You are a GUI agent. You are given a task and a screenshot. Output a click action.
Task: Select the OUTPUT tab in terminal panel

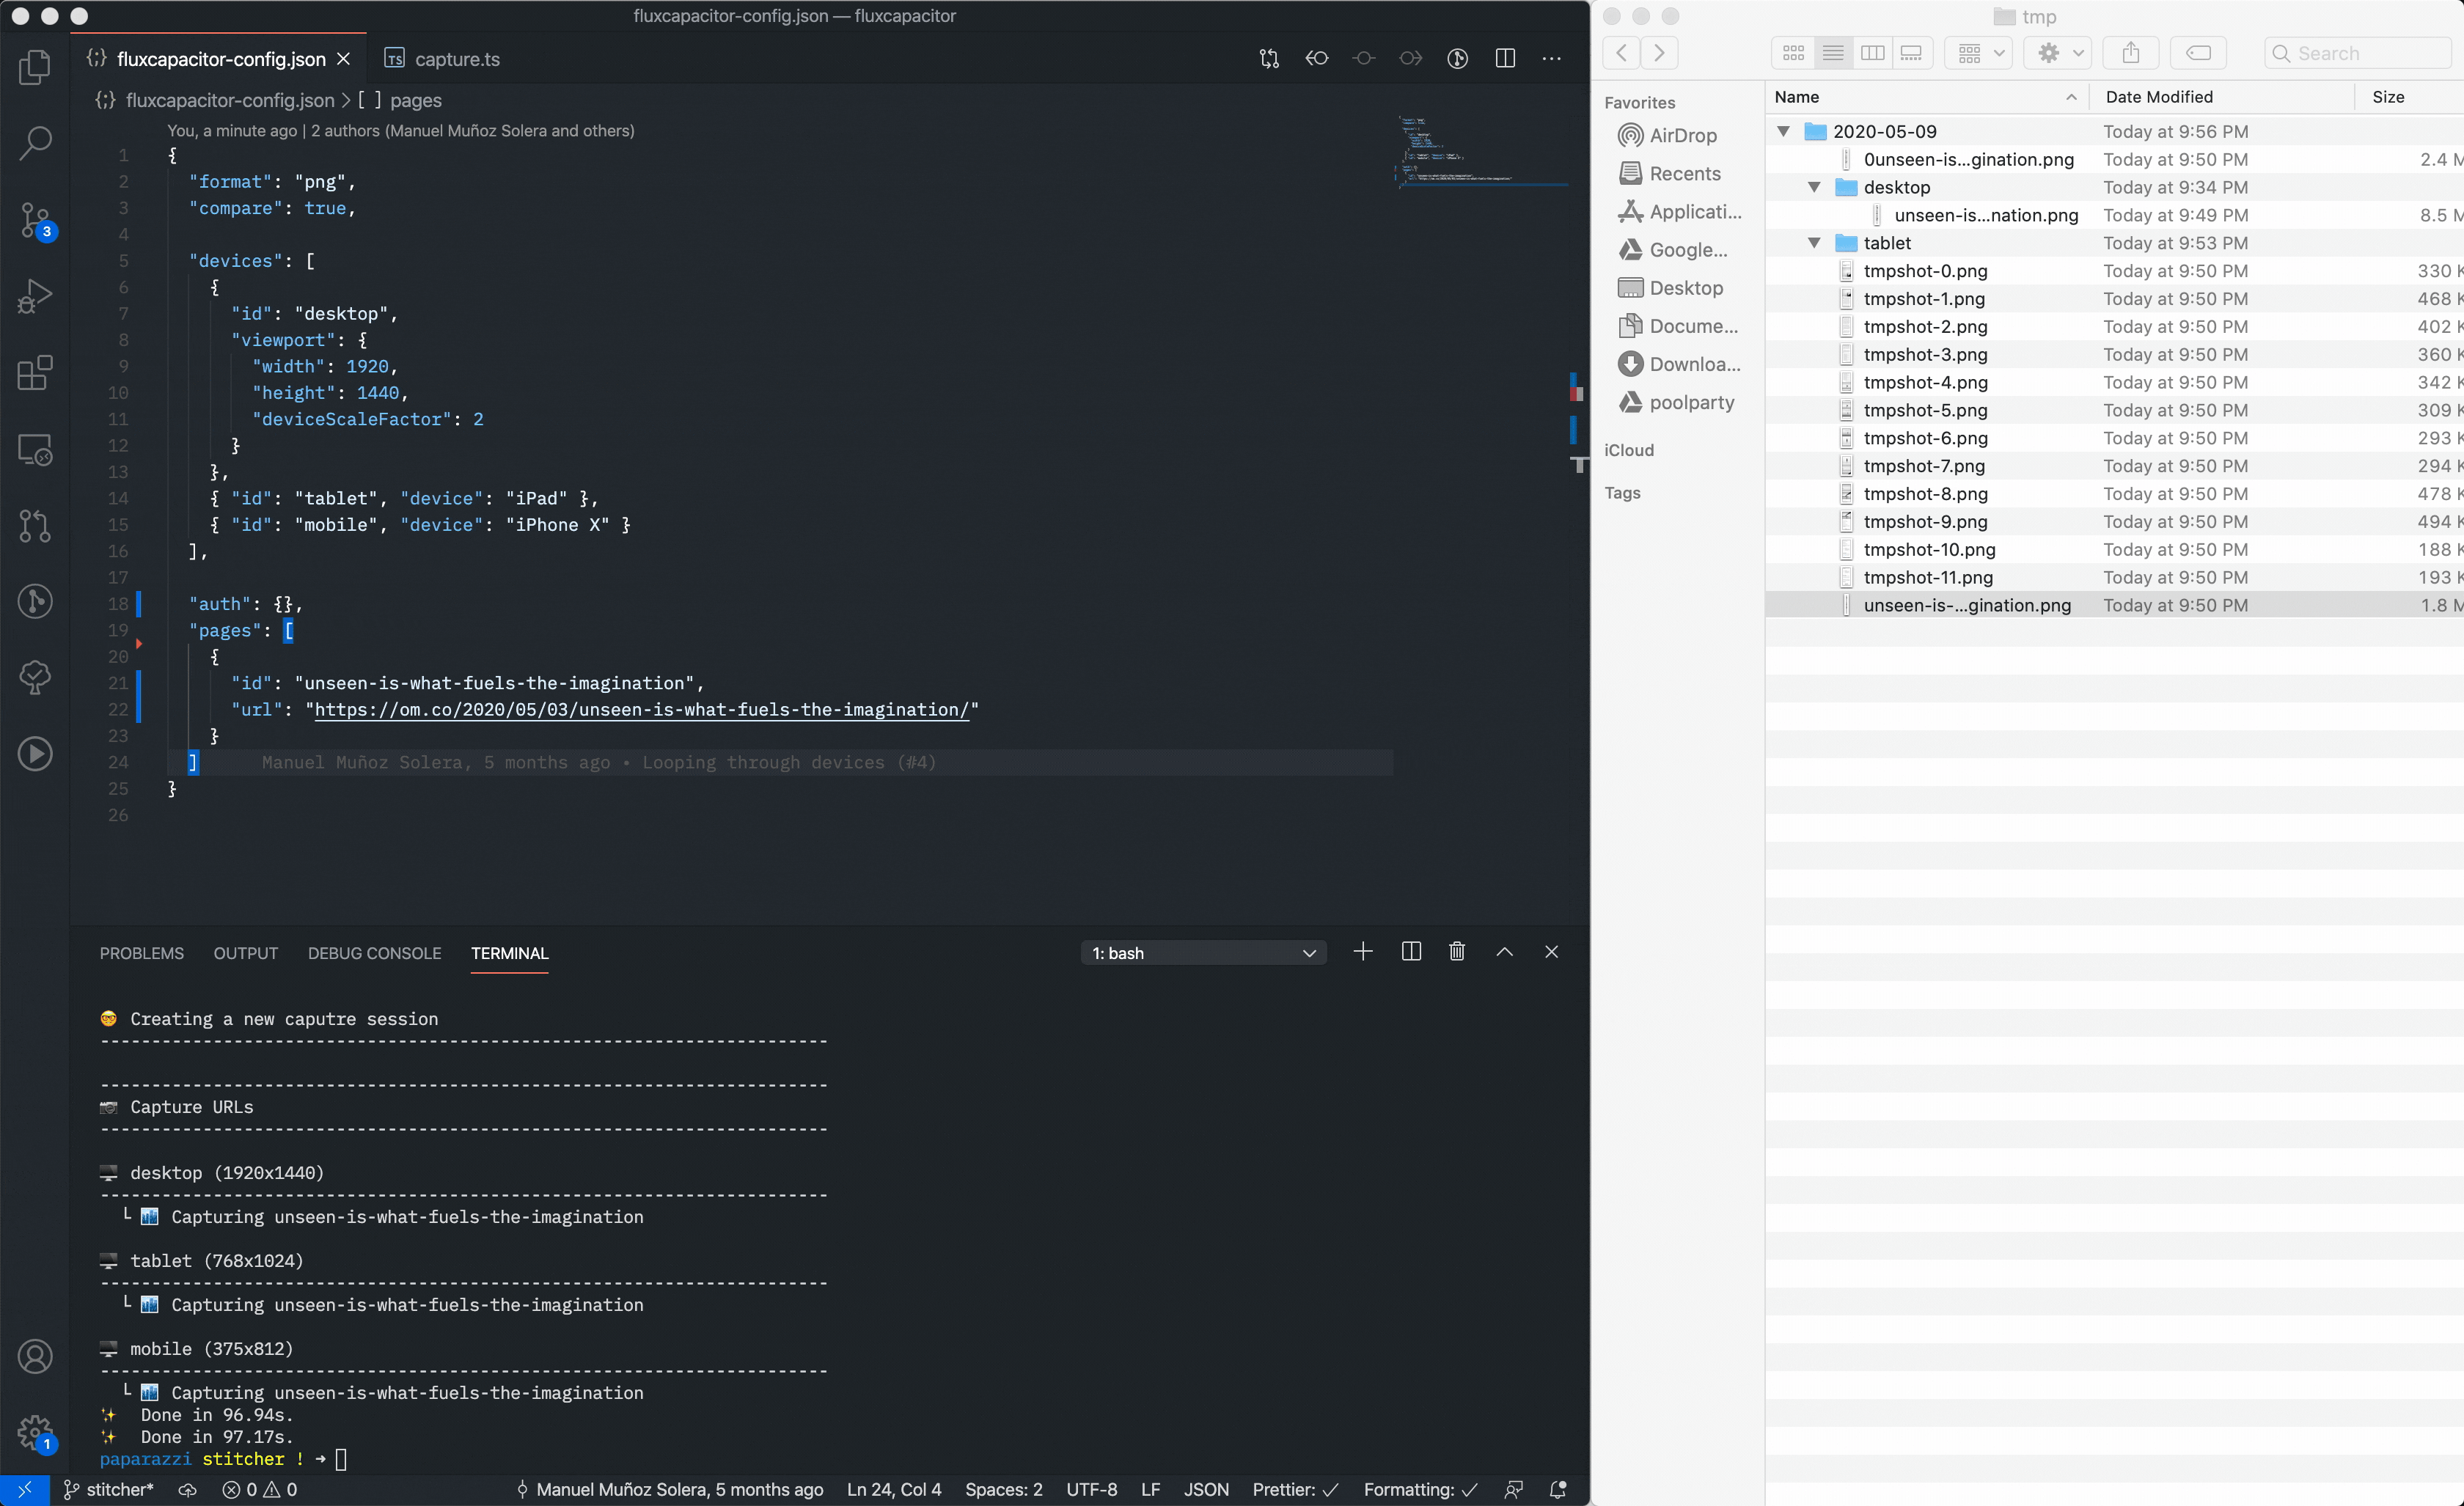tap(245, 952)
